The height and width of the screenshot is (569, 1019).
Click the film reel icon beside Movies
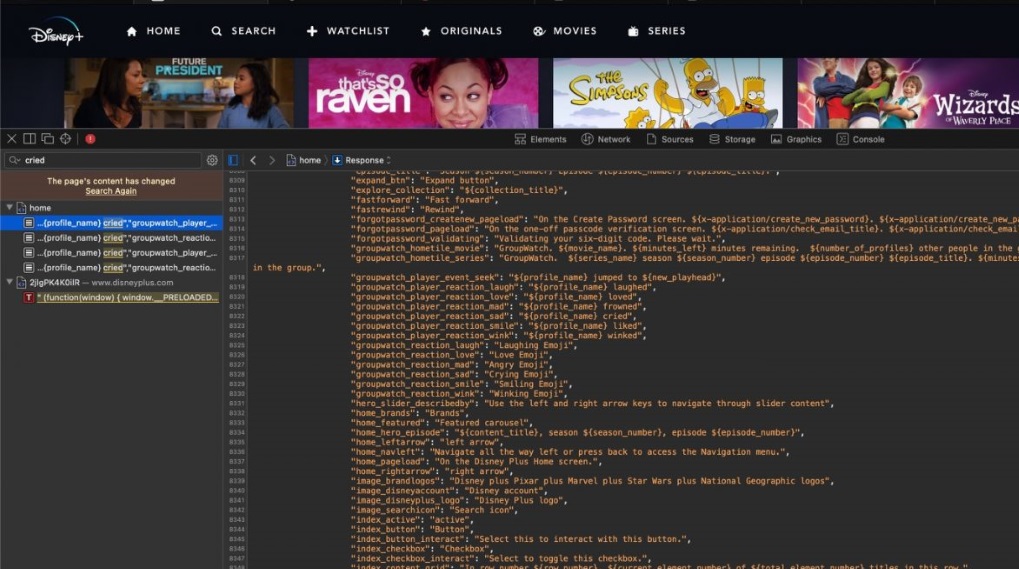point(539,31)
